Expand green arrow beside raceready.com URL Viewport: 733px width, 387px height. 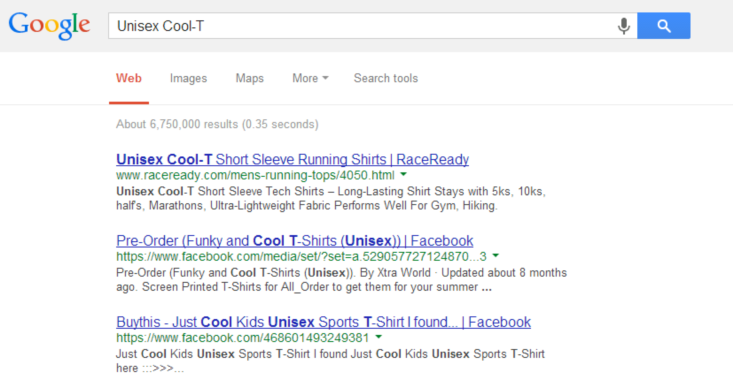(403, 174)
